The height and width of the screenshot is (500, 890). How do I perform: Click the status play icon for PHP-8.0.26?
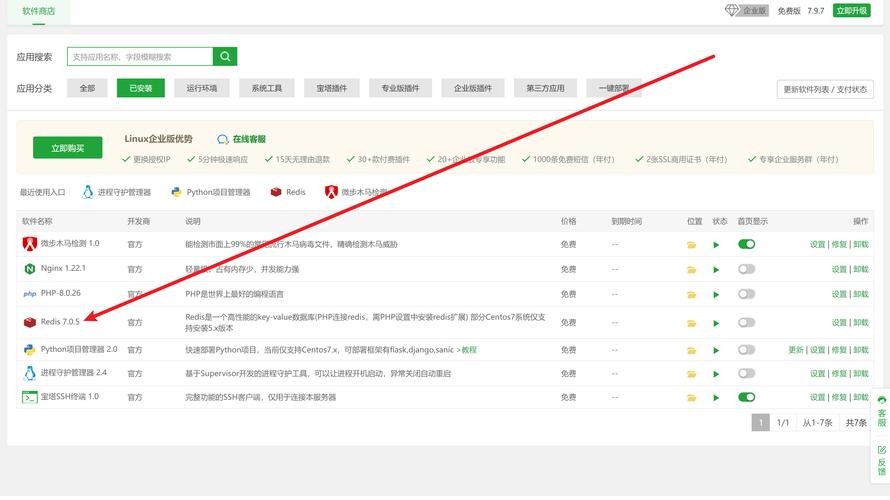click(x=716, y=295)
